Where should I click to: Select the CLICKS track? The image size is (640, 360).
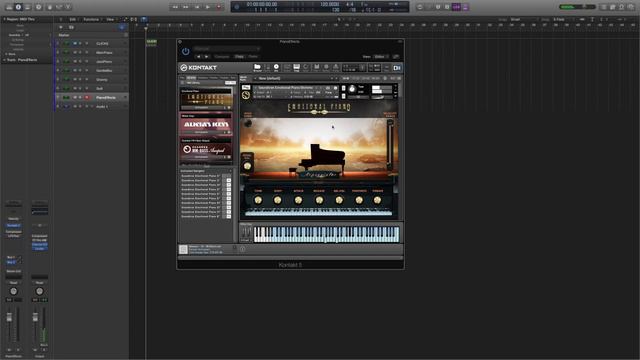[x=102, y=43]
